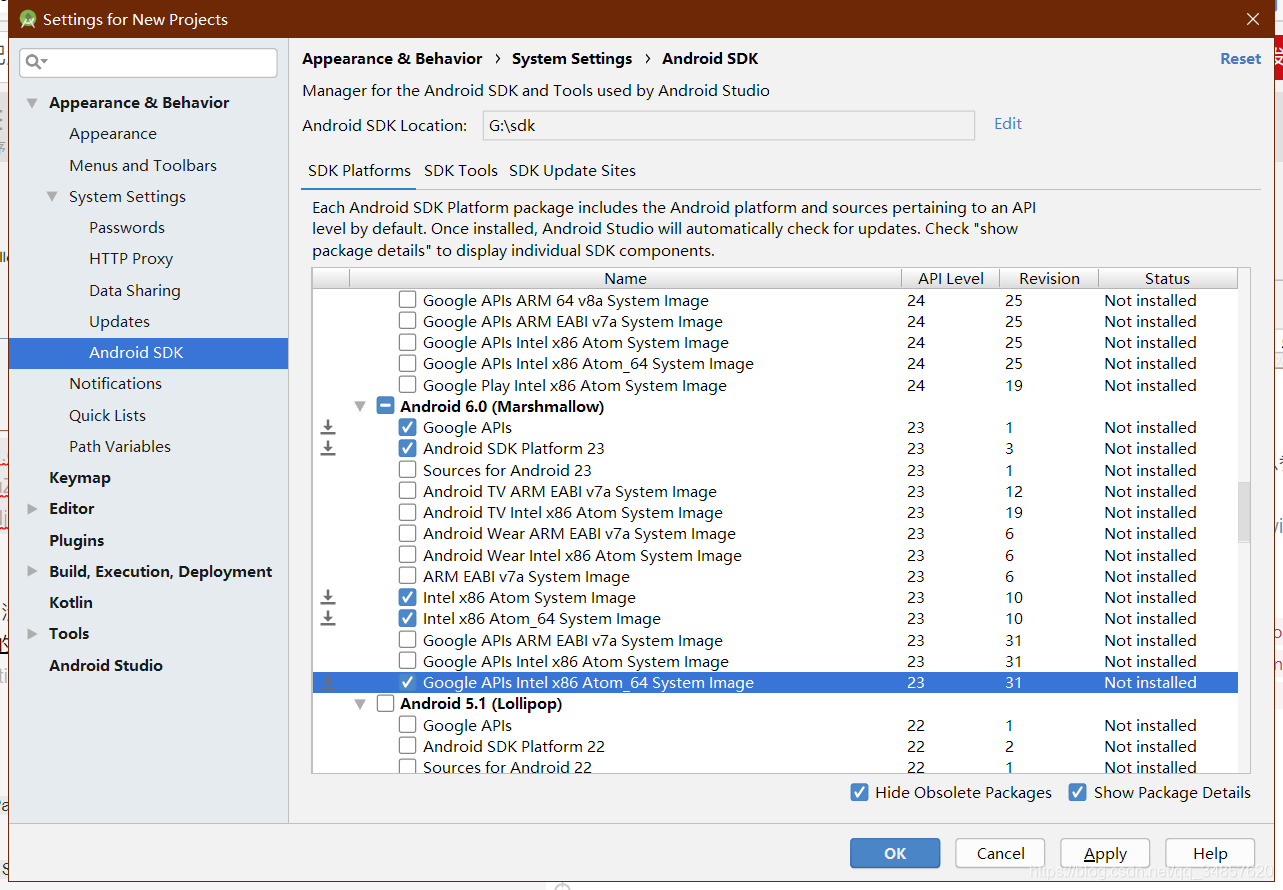Image resolution: width=1283 pixels, height=890 pixels.
Task: Click Android SDK Location path field
Action: click(x=728, y=125)
